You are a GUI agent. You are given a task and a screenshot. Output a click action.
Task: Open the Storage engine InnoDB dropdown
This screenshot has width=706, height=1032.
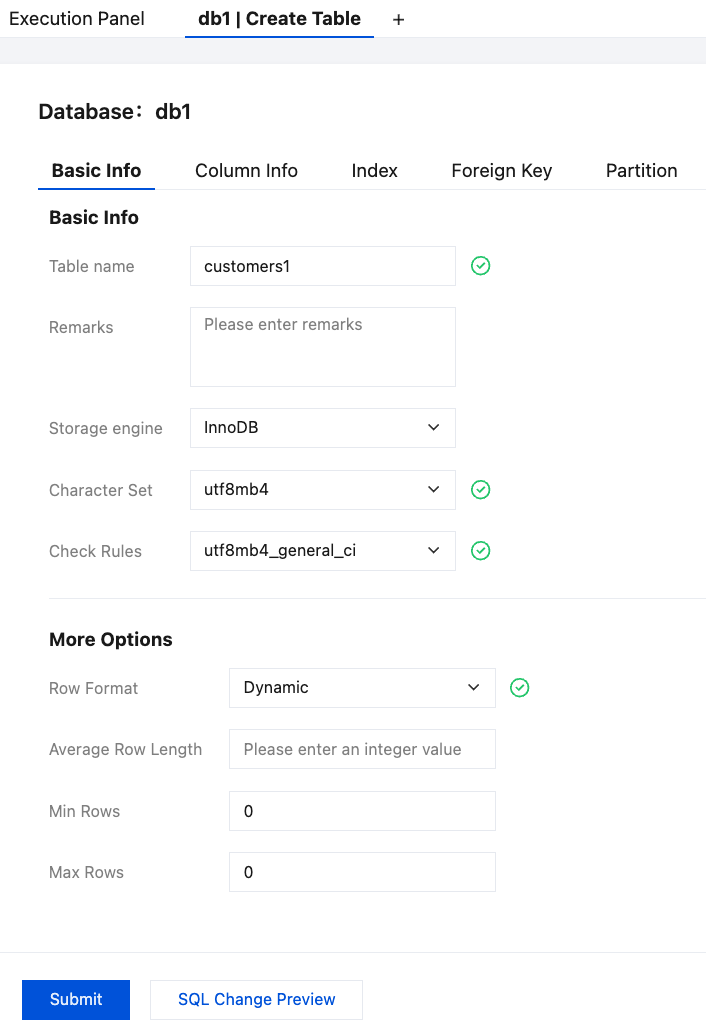[322, 428]
